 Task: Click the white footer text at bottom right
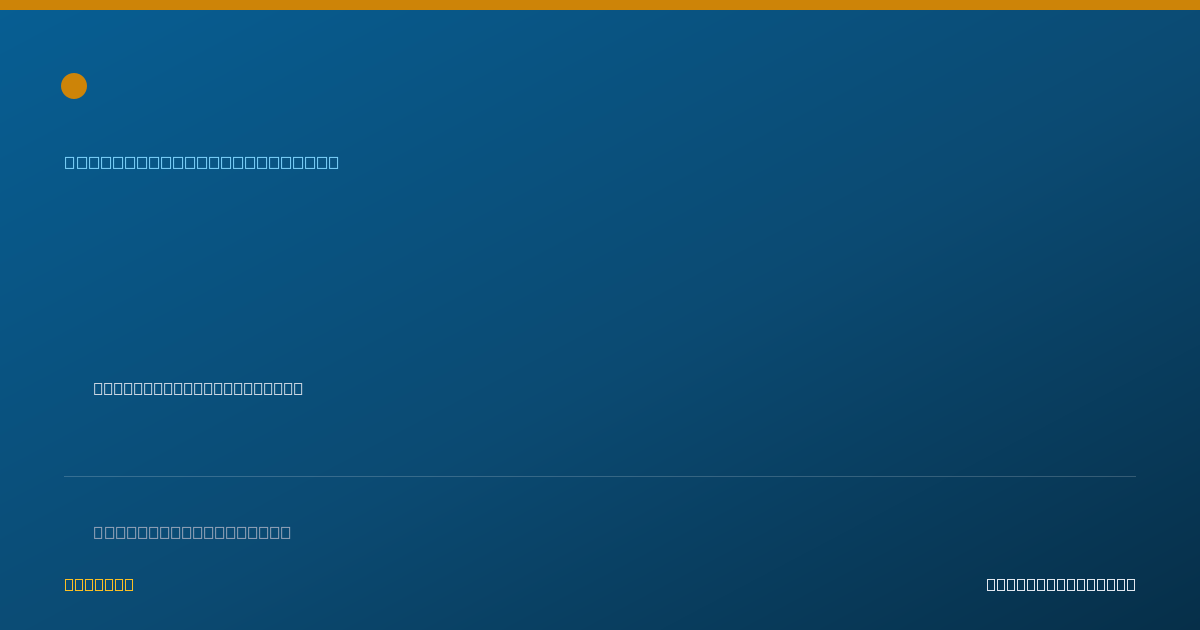pos(1061,584)
